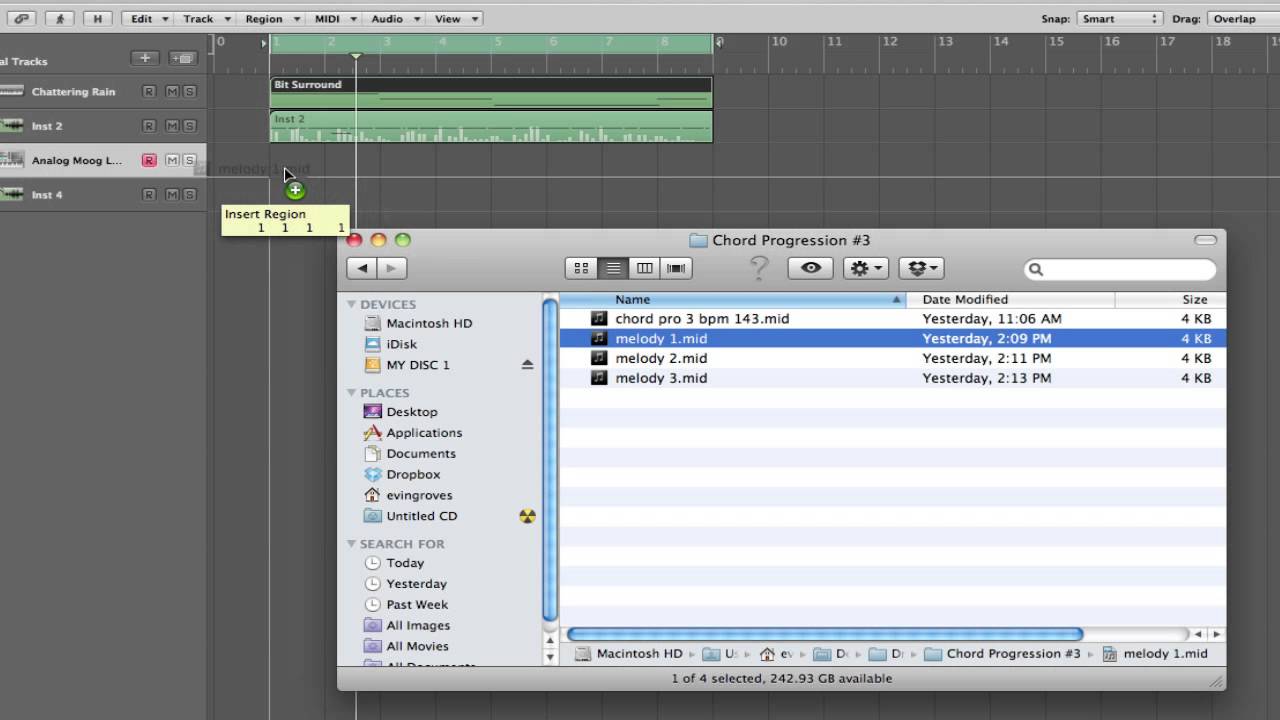
Task: Disable record on Analog Moog track
Action: click(149, 160)
